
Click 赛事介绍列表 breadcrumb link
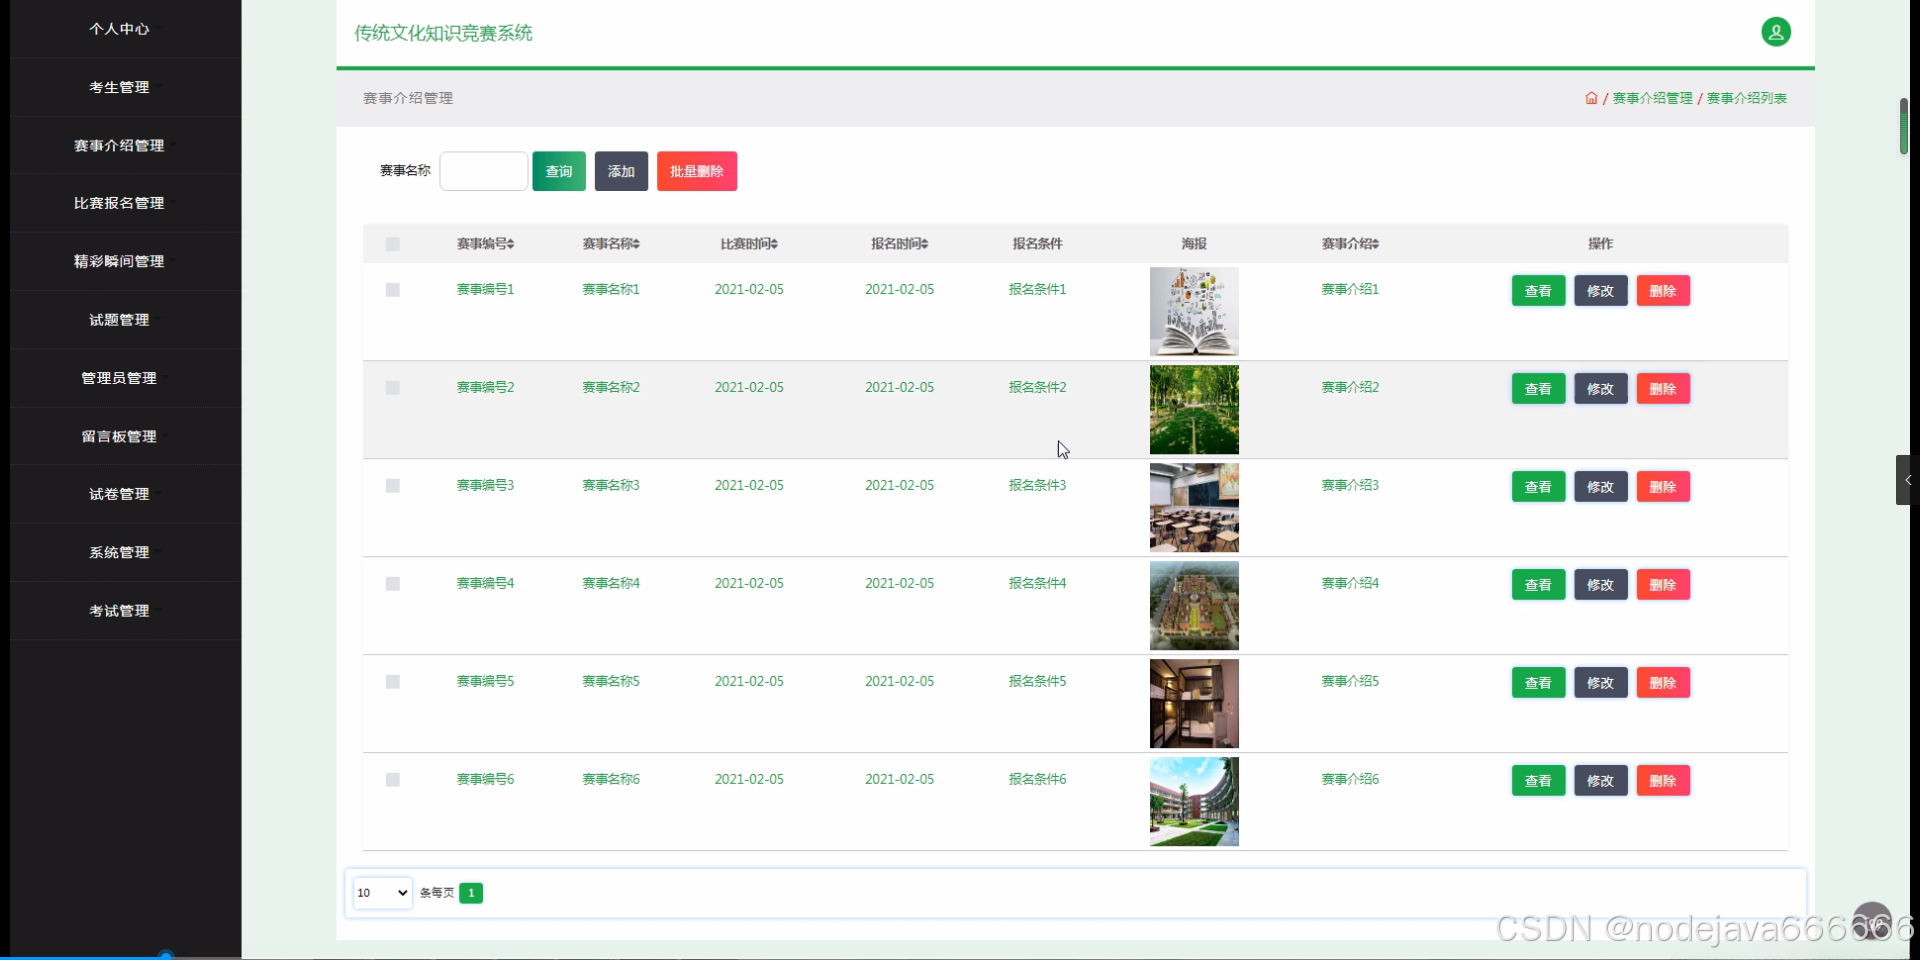click(x=1746, y=98)
